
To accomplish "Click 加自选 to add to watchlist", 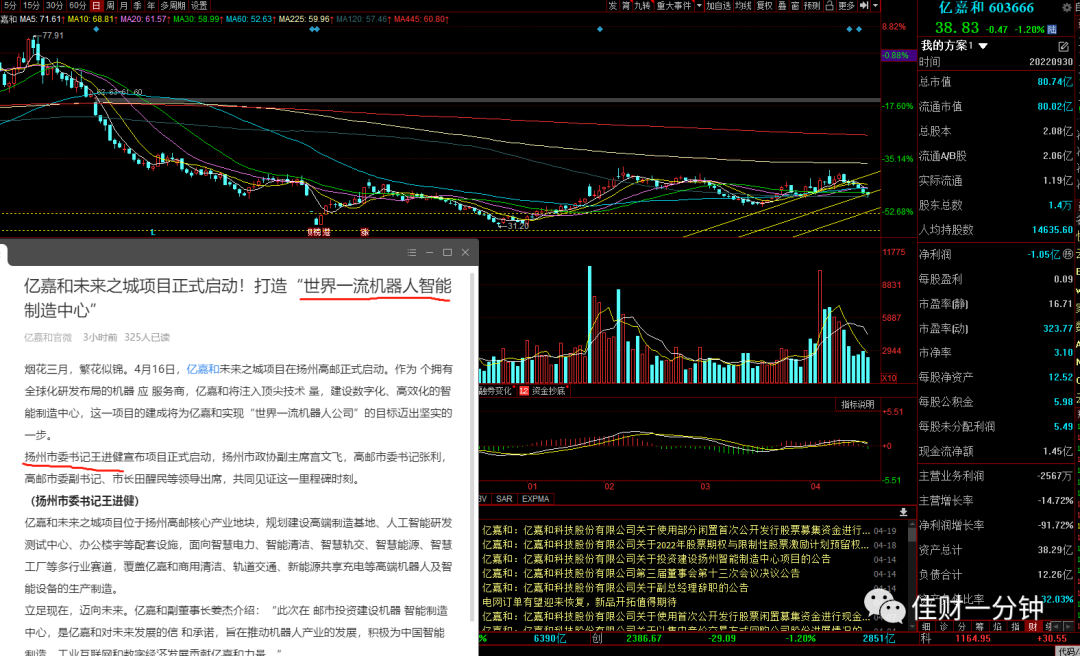I will 718,6.
